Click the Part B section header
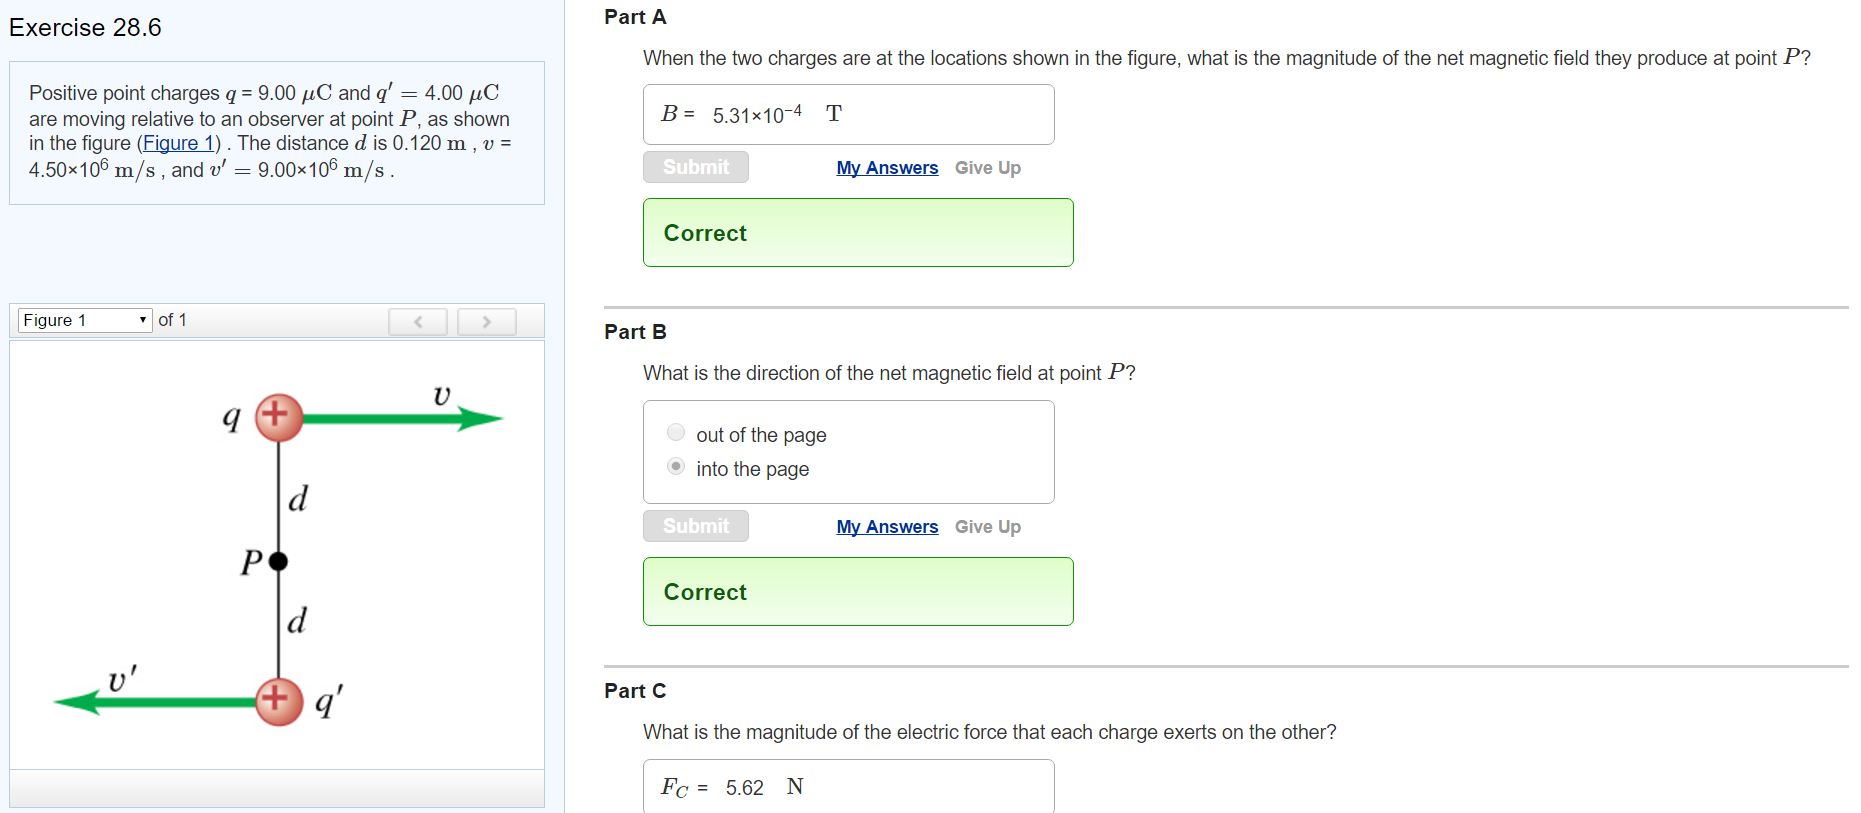 click(634, 331)
